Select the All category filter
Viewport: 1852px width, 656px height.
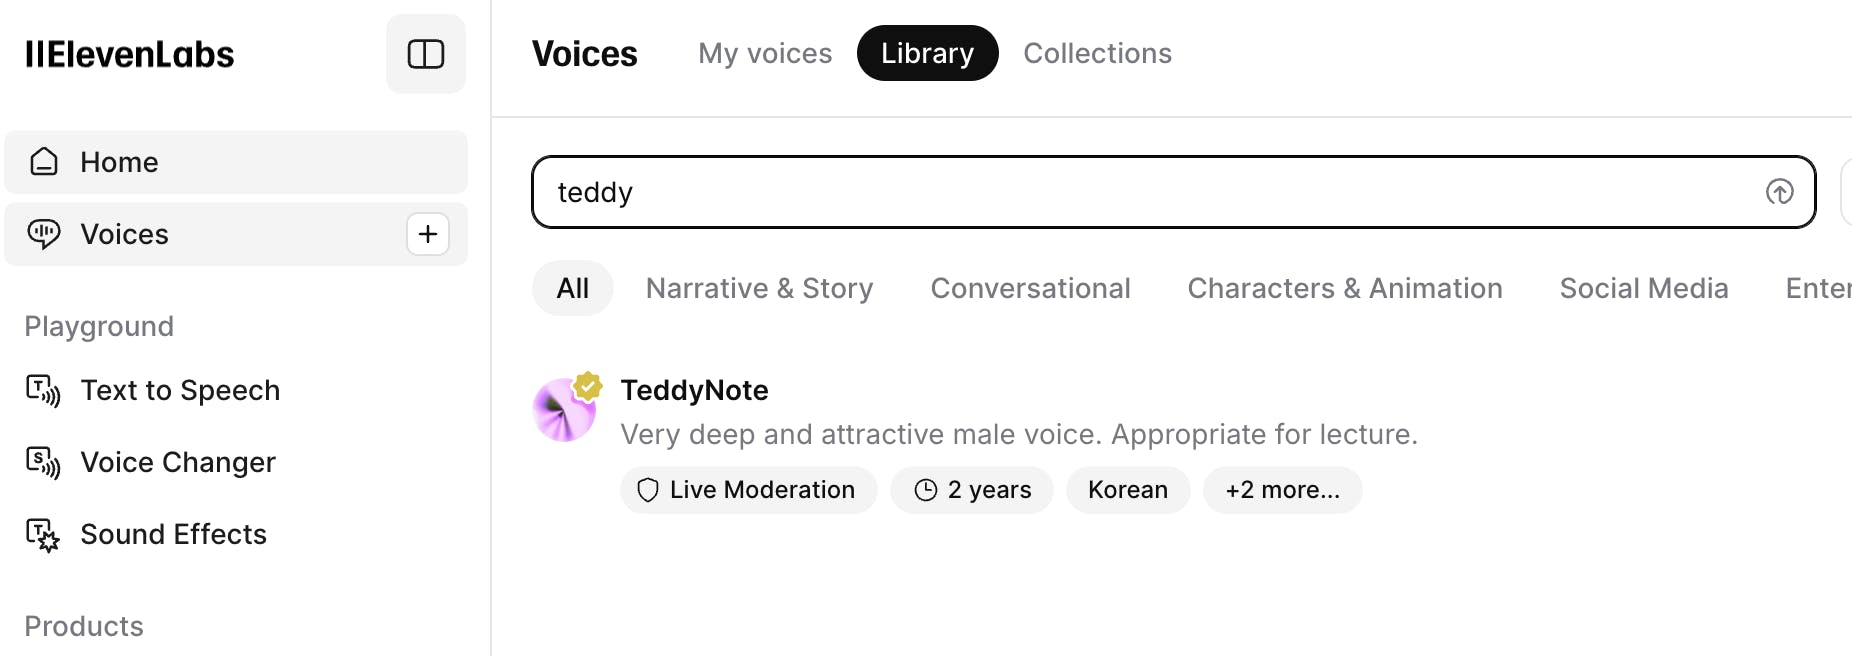tap(572, 288)
